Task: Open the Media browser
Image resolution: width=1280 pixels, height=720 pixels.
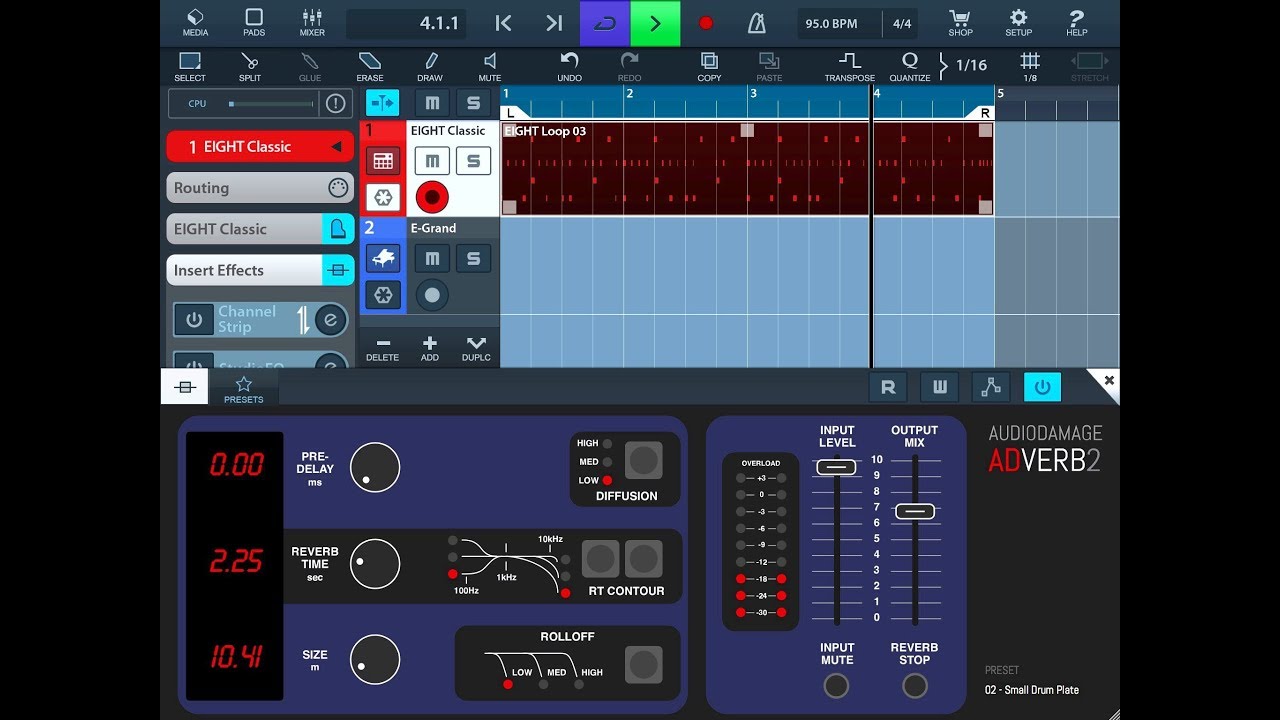Action: point(195,22)
